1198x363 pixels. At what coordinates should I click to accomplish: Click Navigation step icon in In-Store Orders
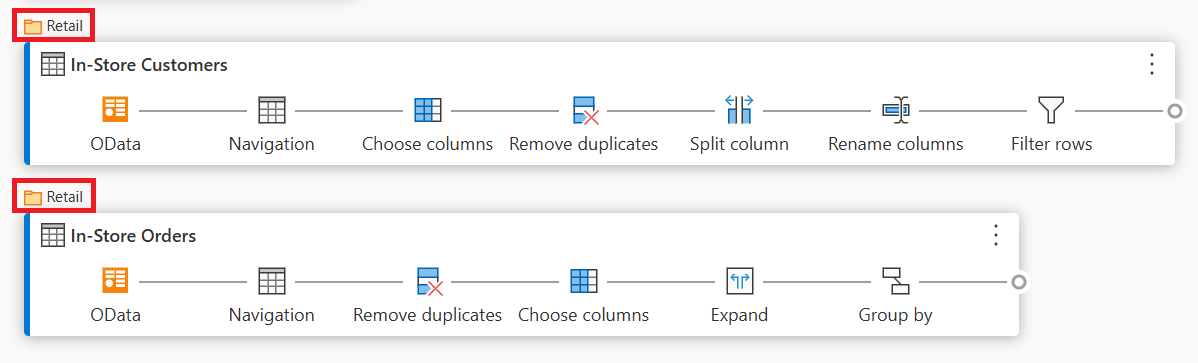click(271, 282)
